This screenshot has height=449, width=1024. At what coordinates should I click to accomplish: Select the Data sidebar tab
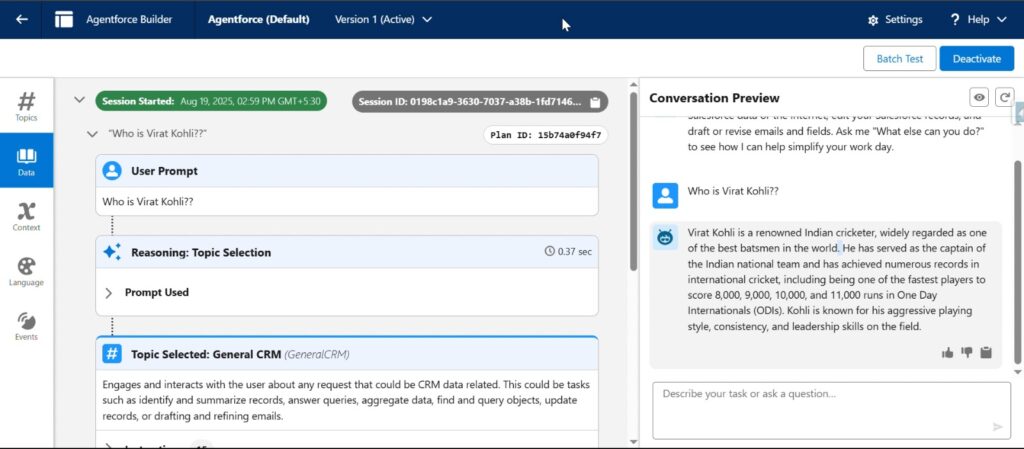pos(26,161)
